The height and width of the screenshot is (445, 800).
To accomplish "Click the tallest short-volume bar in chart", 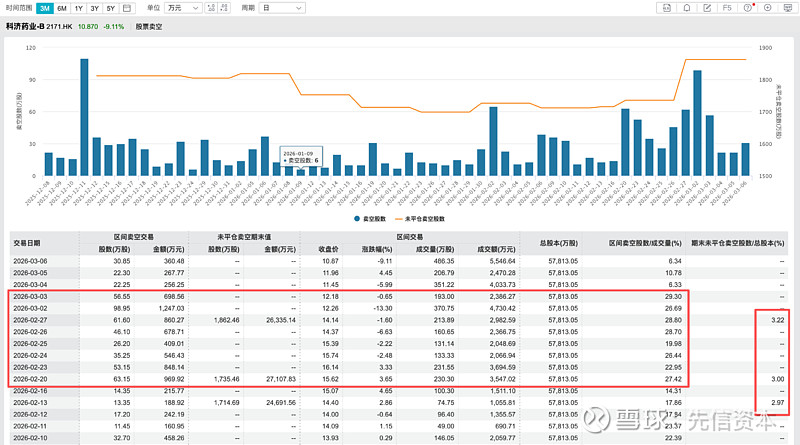I will click(x=84, y=117).
